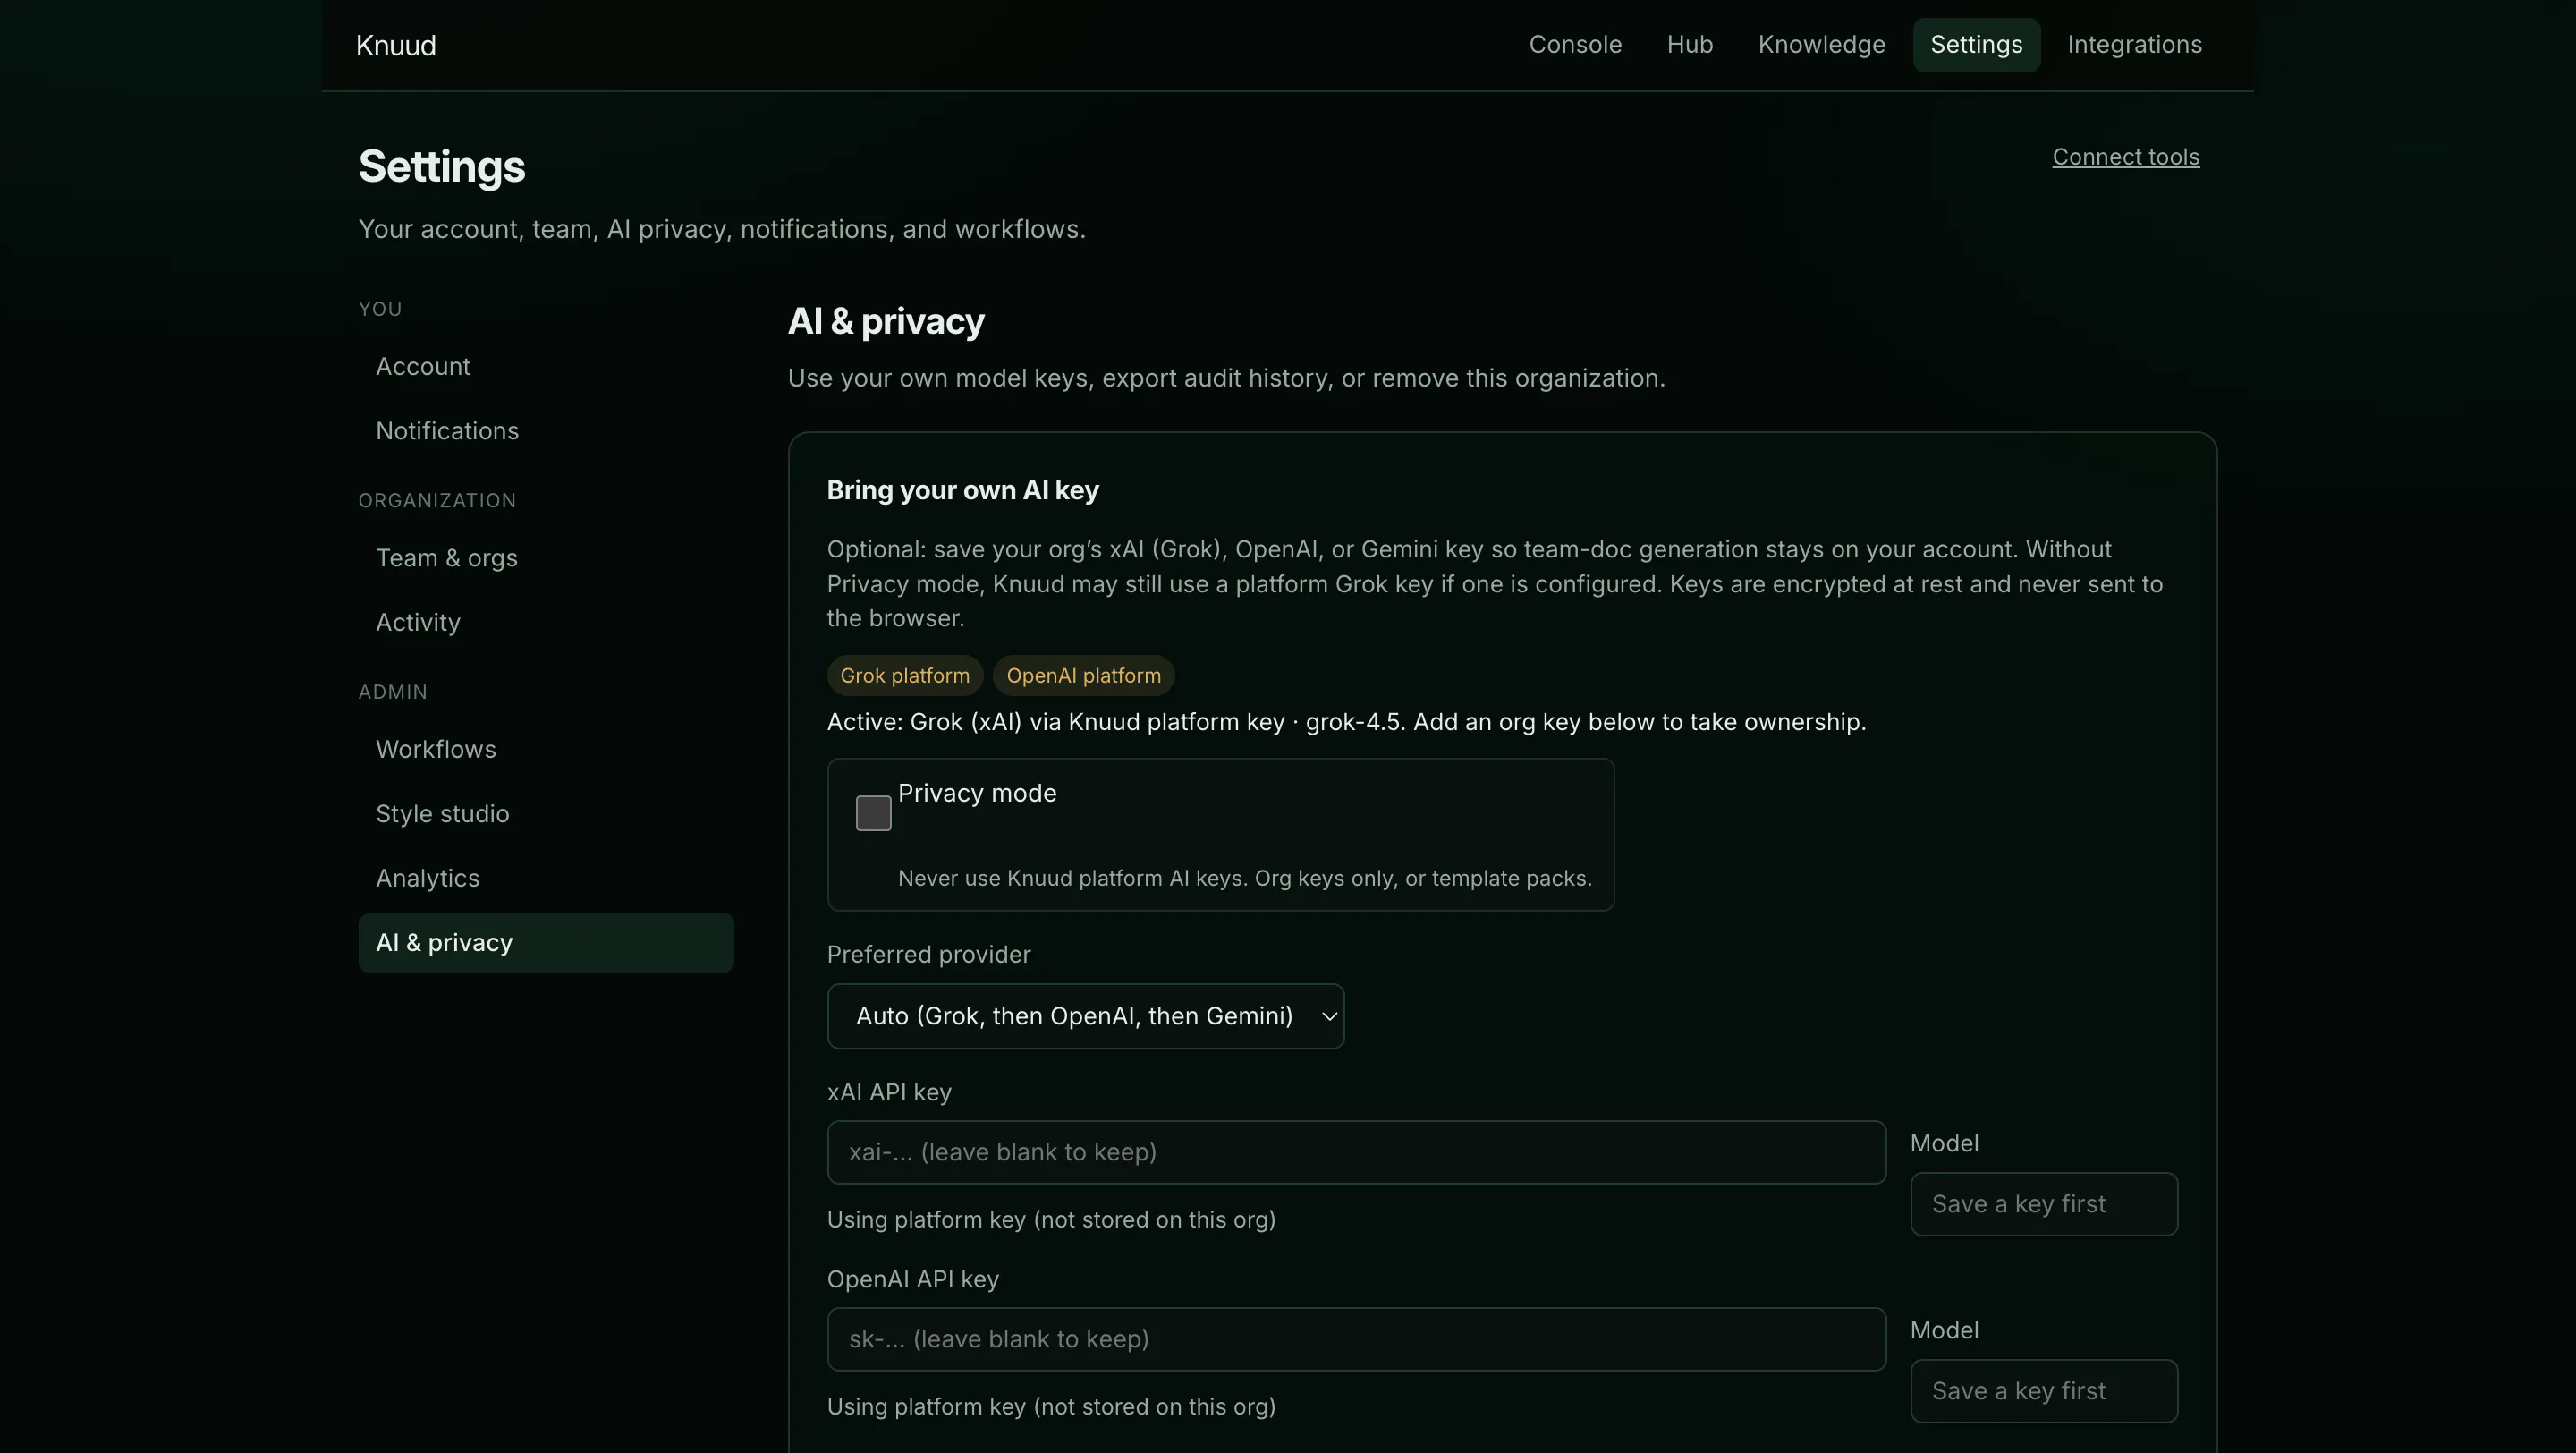This screenshot has height=1453, width=2576.
Task: Click the AI & privacy section heading
Action: pos(886,322)
